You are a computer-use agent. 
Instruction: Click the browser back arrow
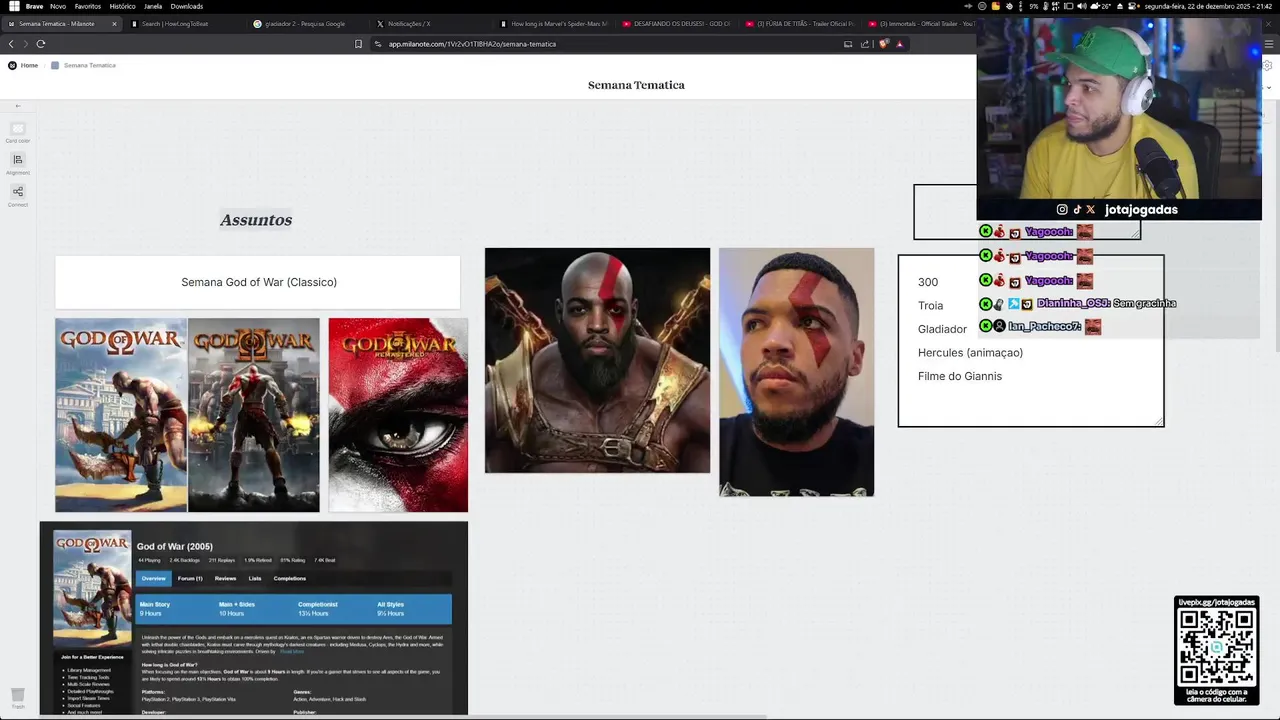[x=11, y=44]
